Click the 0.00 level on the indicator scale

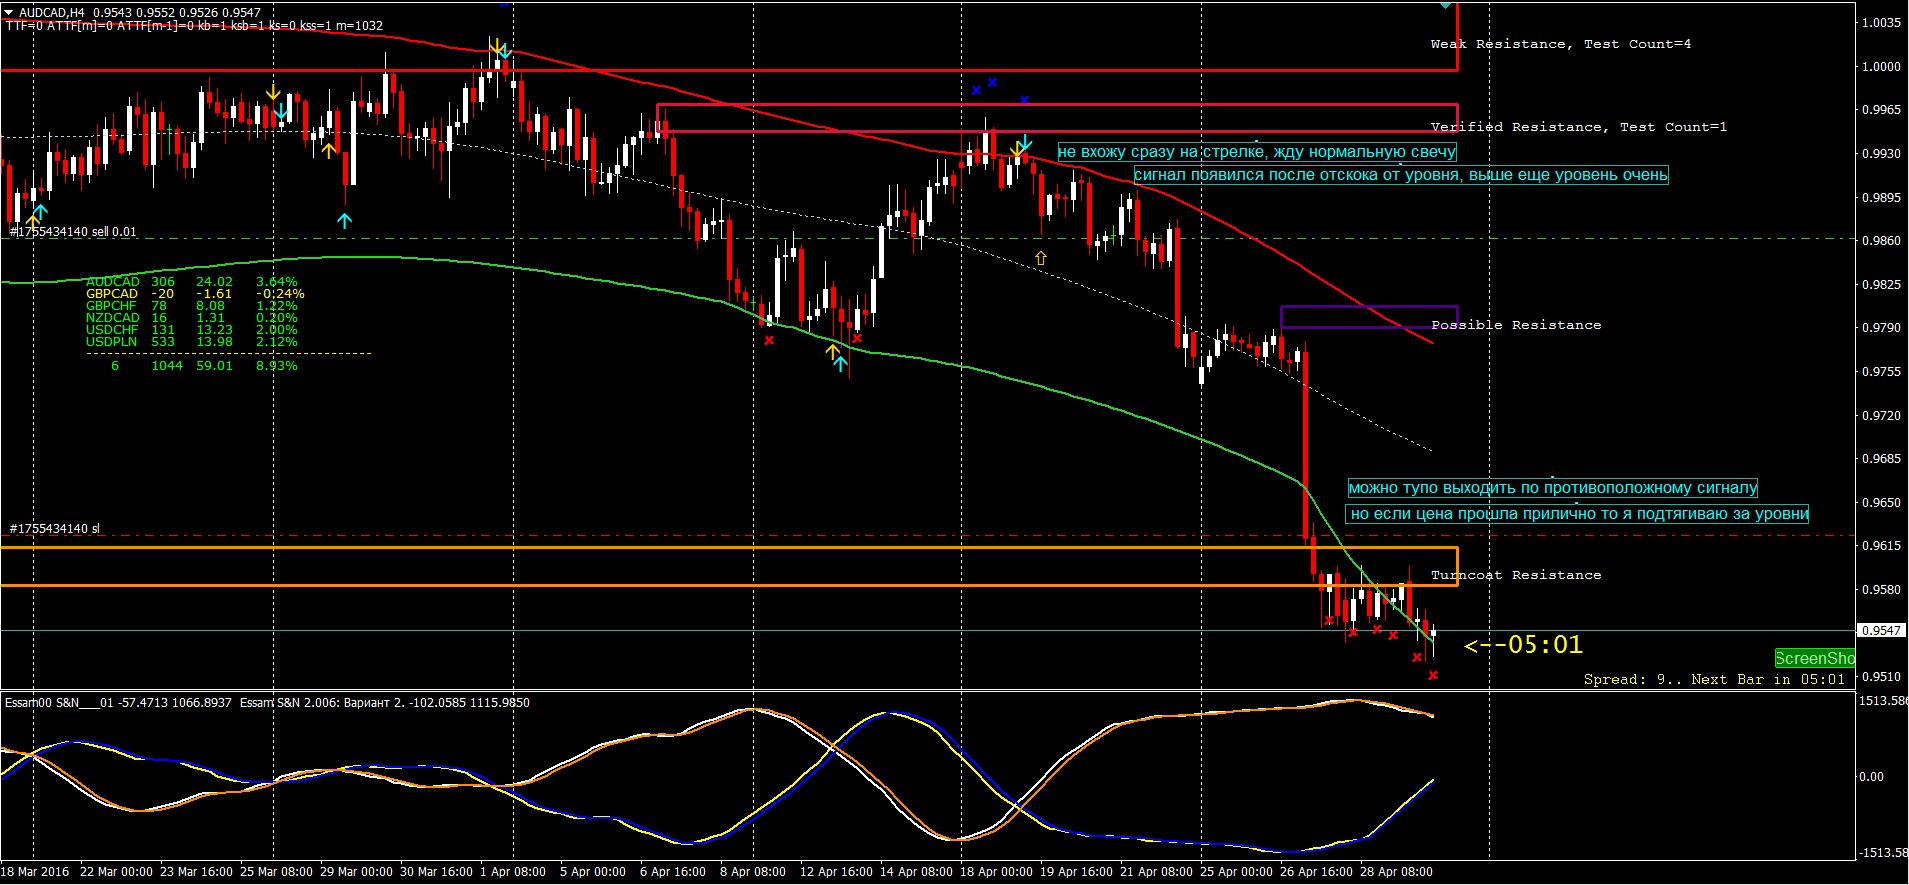click(x=1871, y=777)
